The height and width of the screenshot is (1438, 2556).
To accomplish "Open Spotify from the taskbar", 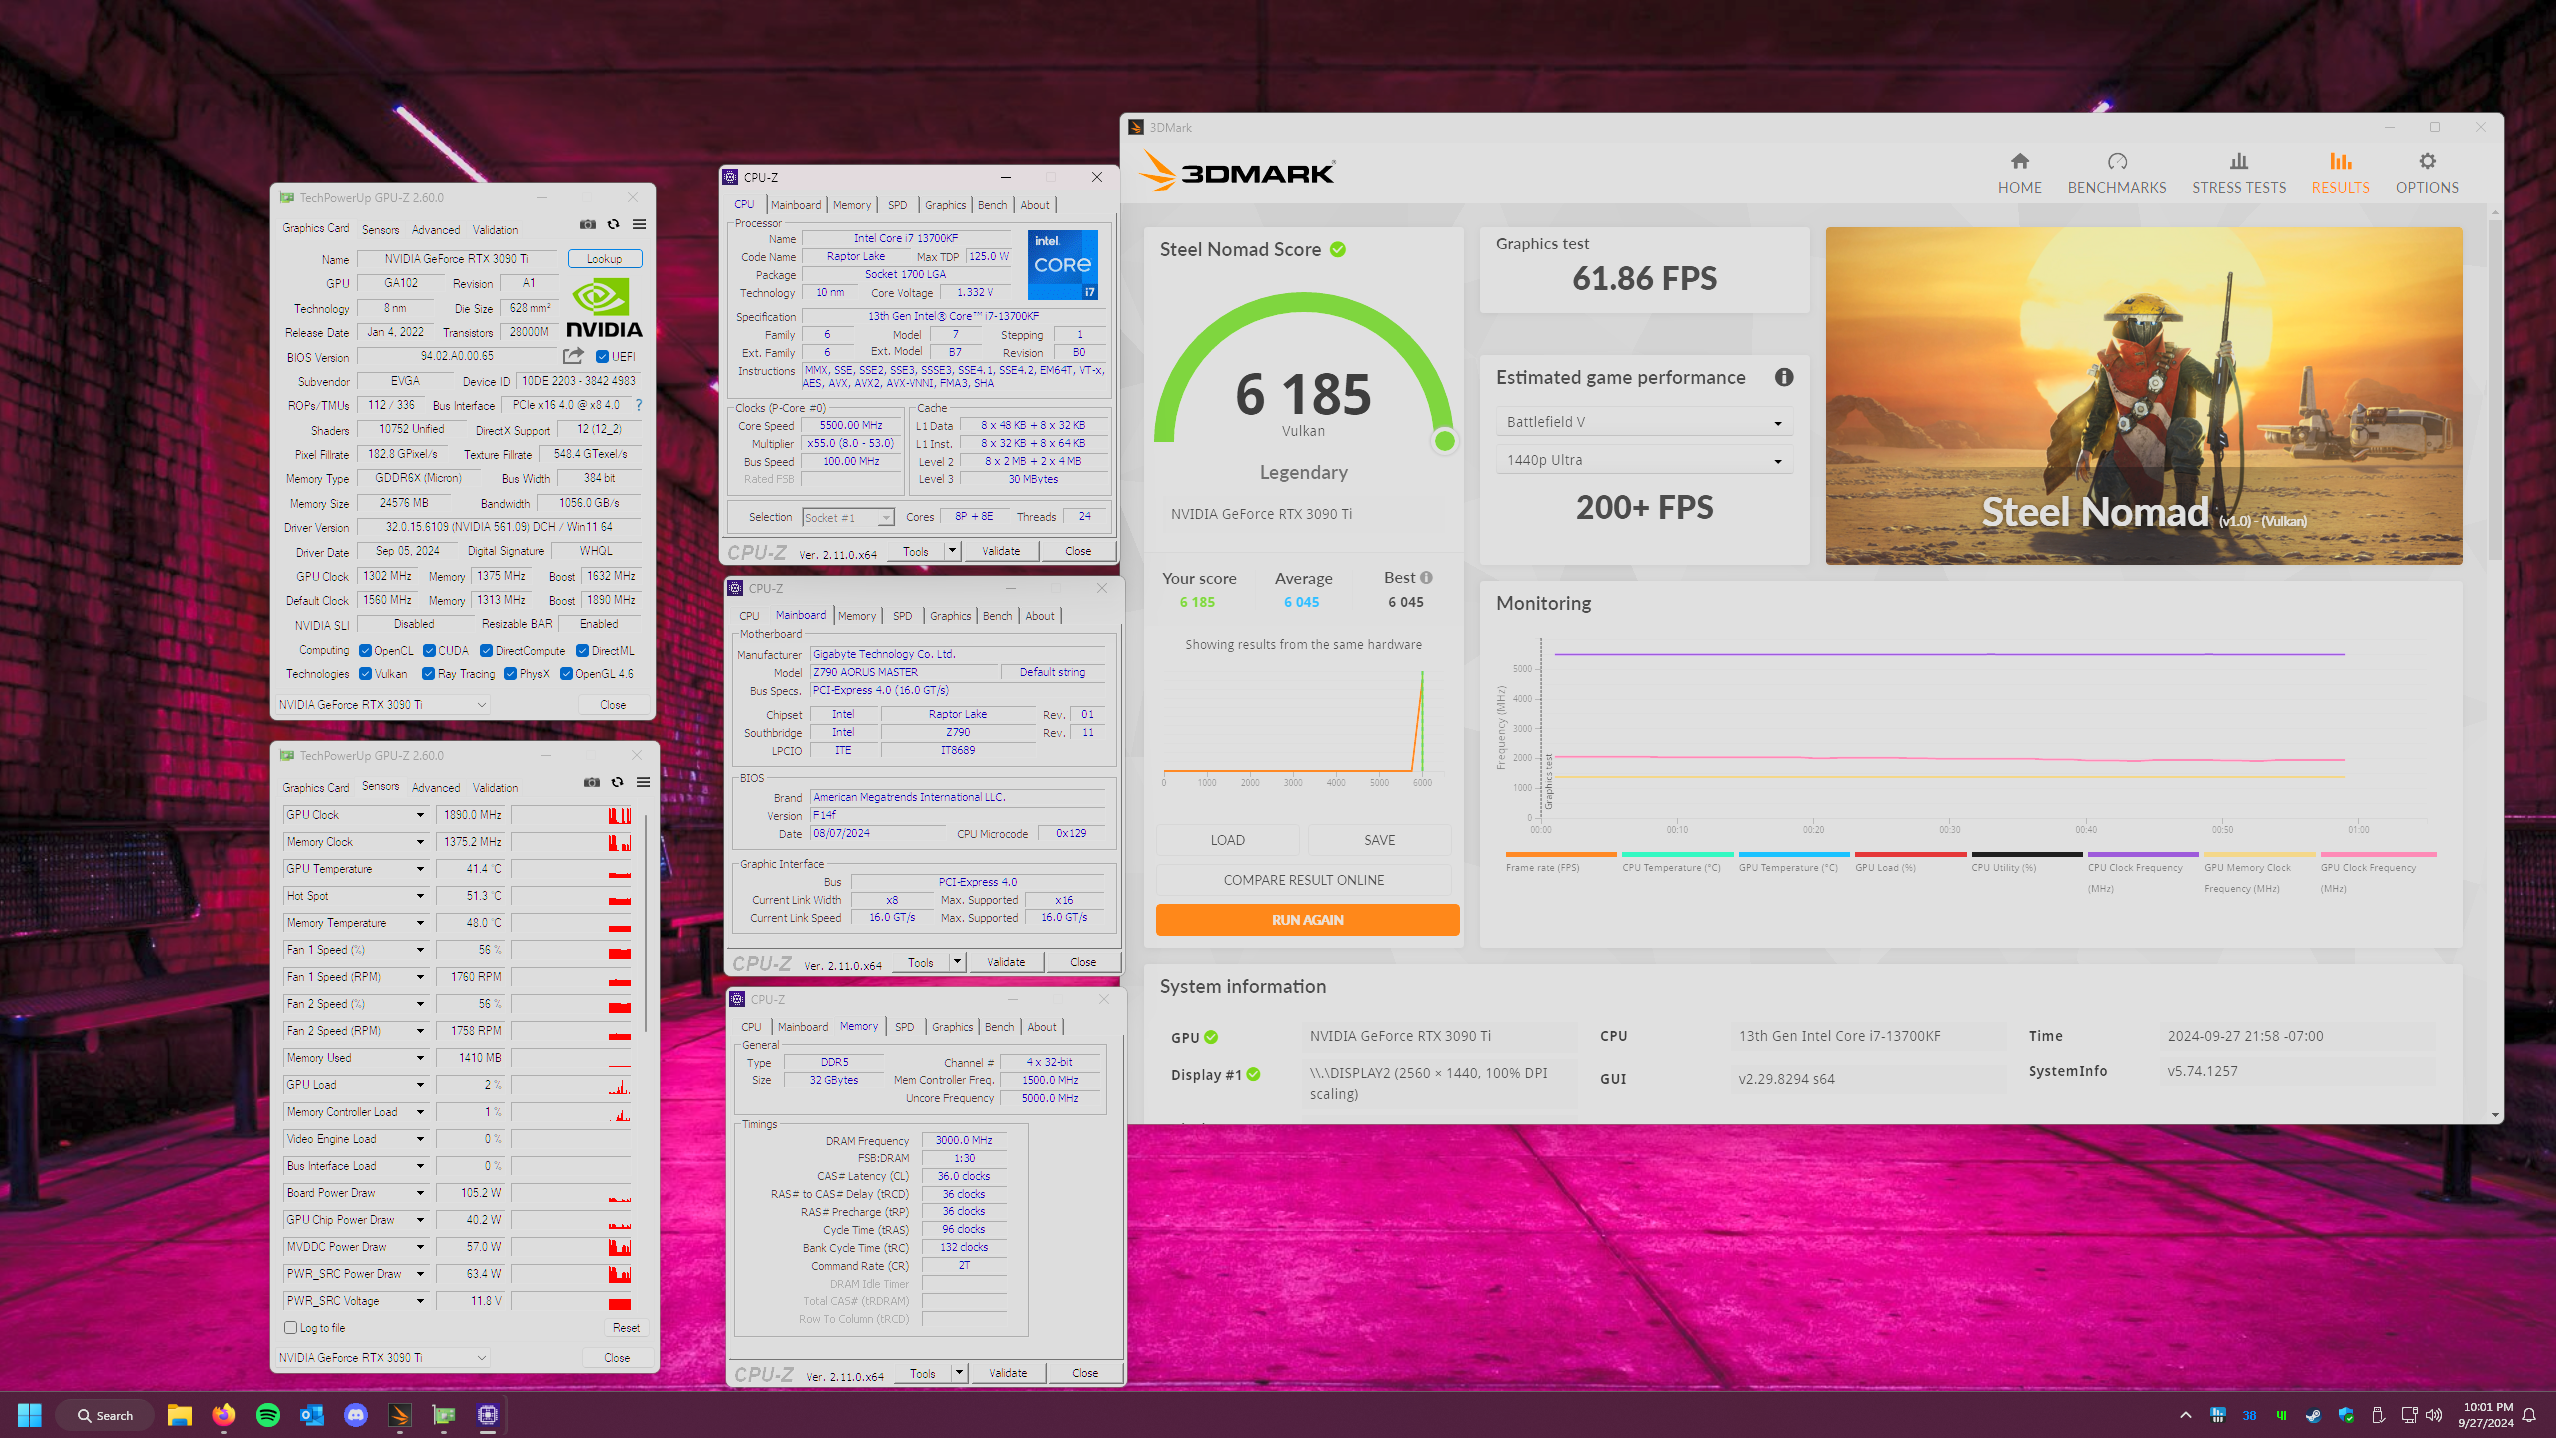I will click(267, 1415).
